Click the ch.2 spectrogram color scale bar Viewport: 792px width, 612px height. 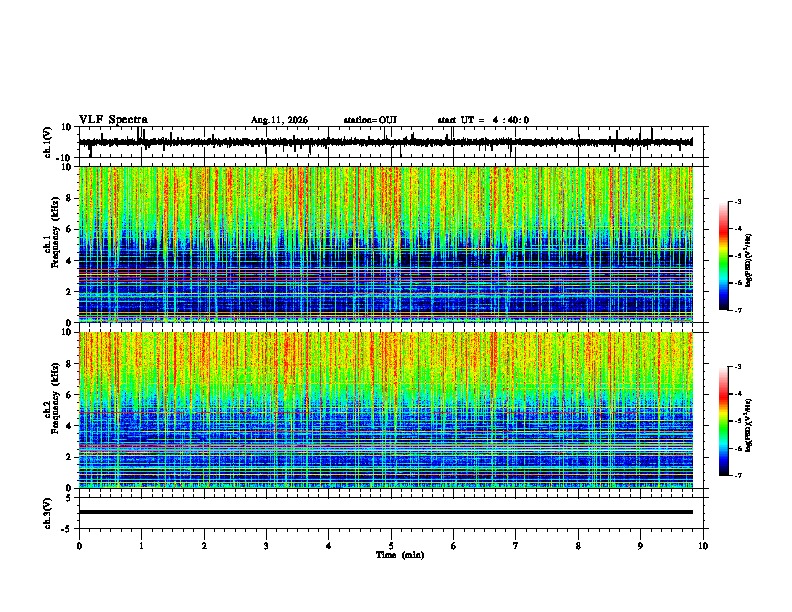(724, 421)
